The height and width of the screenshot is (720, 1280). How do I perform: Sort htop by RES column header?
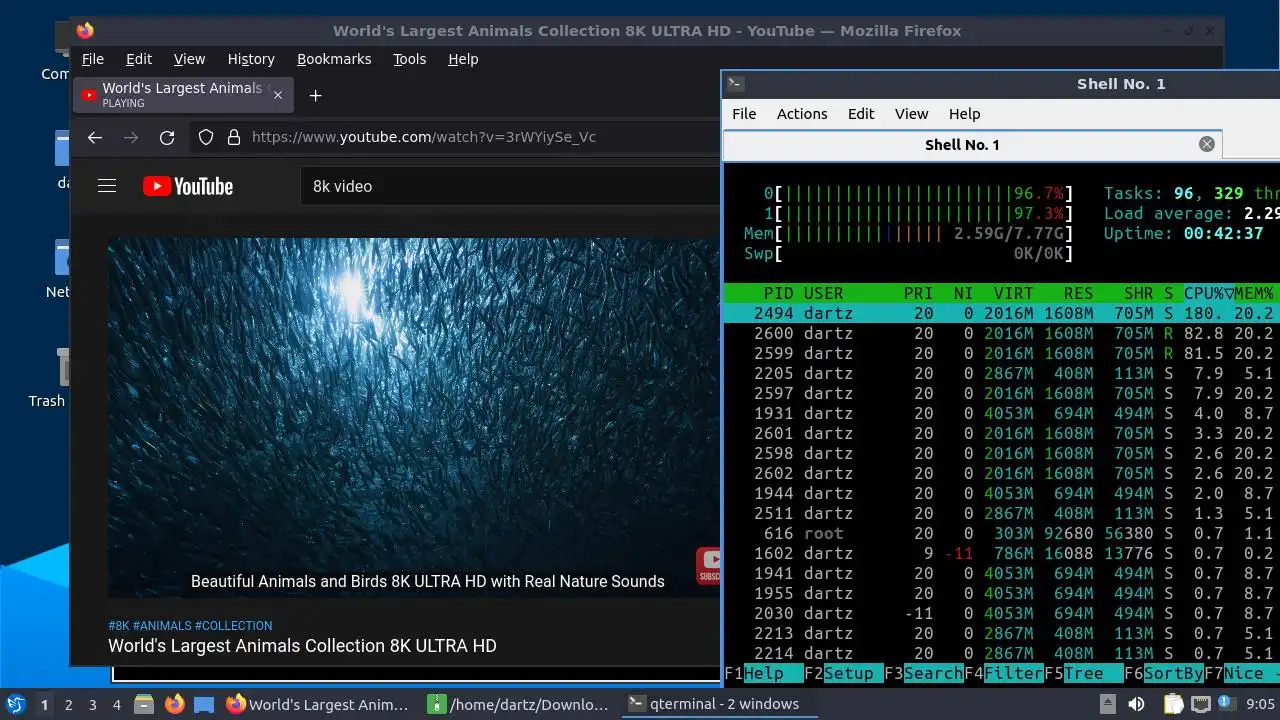[1078, 293]
